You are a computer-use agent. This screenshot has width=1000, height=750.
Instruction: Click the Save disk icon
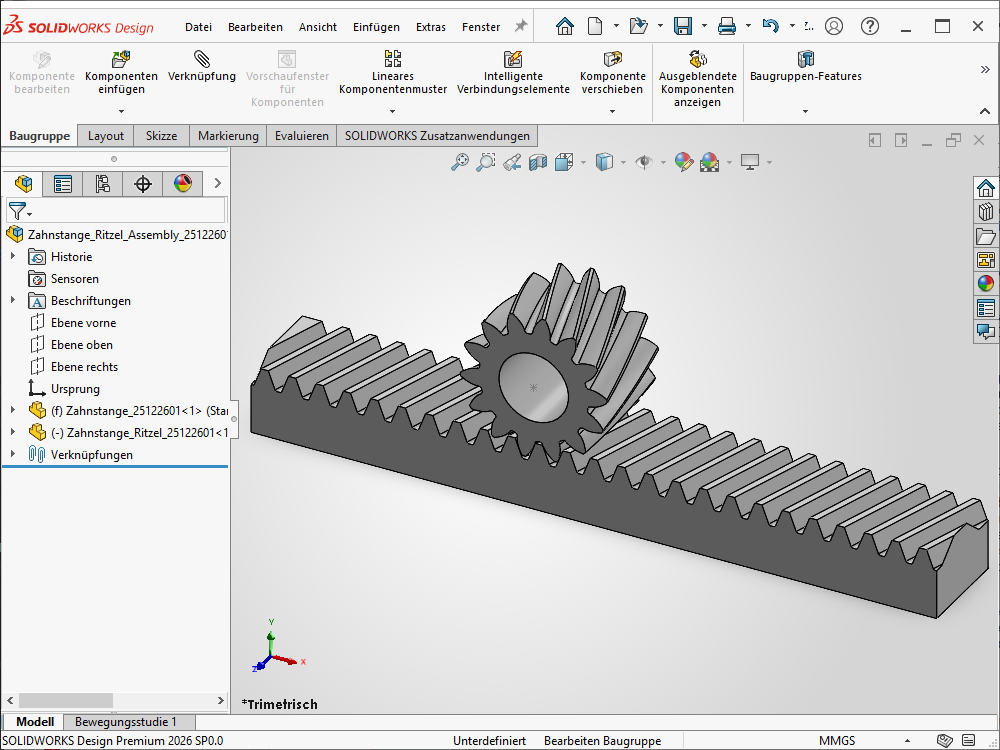point(683,26)
